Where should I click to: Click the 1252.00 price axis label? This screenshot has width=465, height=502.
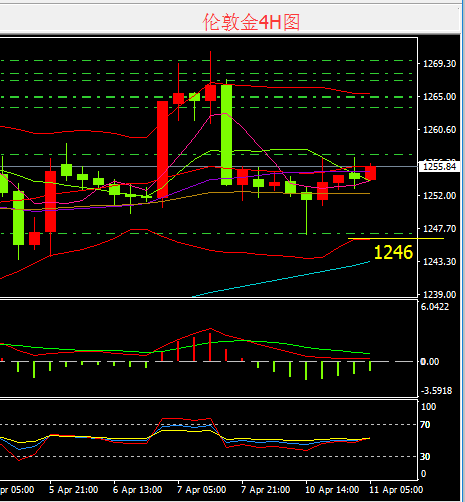(439, 195)
